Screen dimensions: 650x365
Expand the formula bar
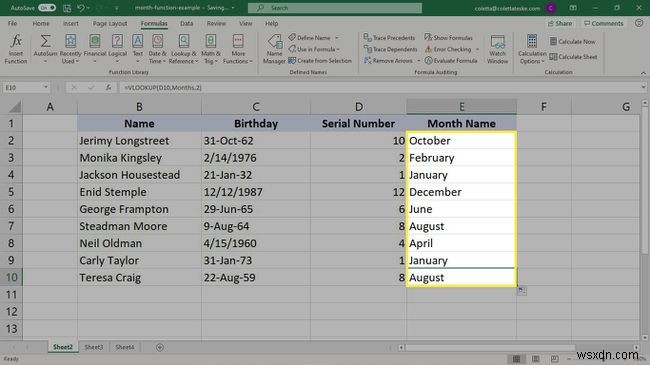pyautogui.click(x=643, y=88)
